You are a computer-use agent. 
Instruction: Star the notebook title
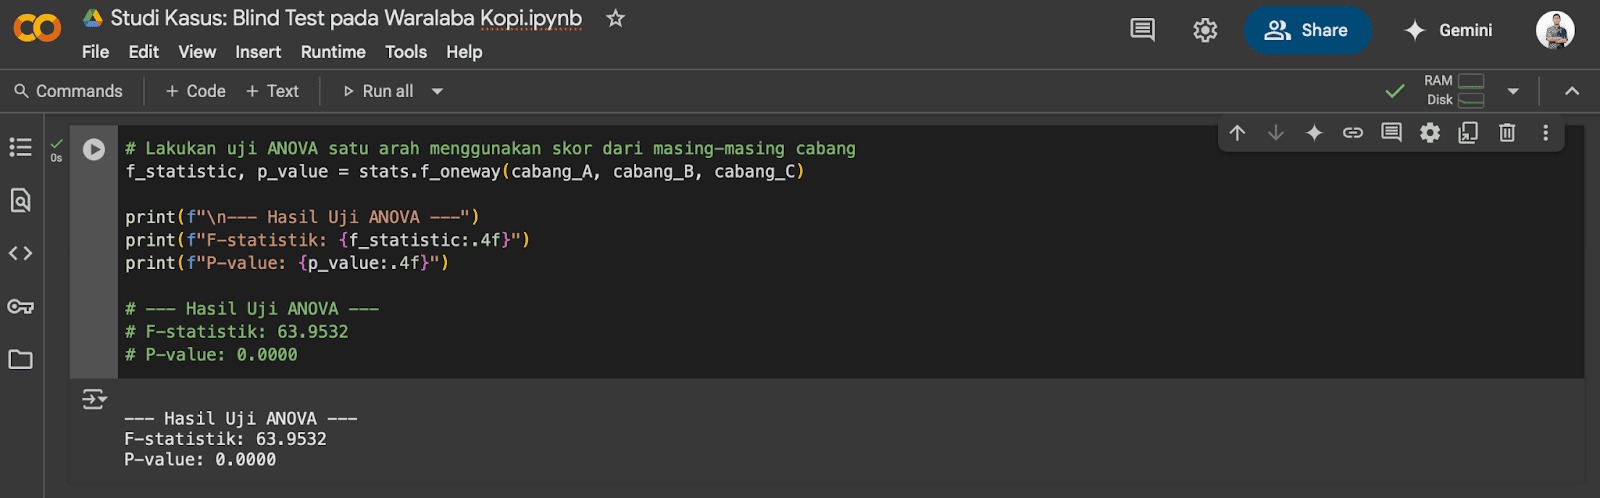point(616,18)
